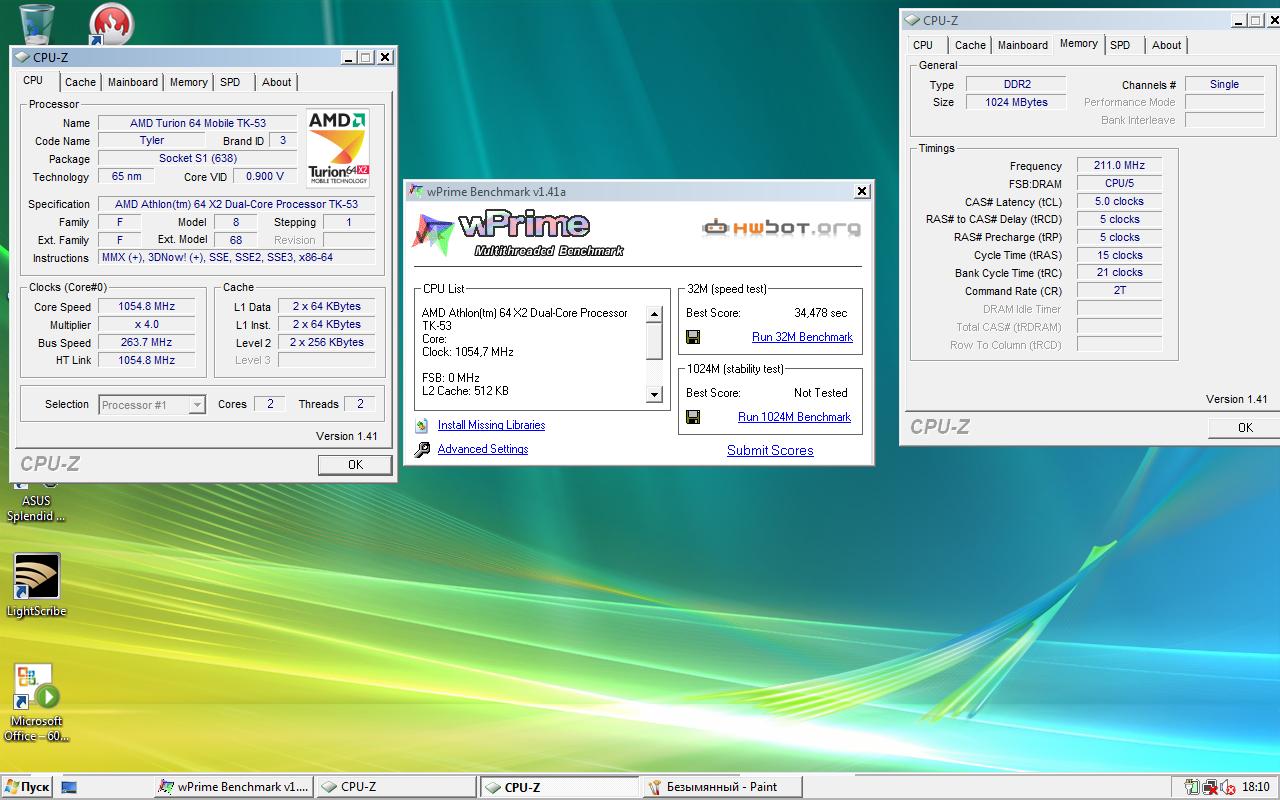Click the wPrime logo banner
This screenshot has width=1280, height=800.
(517, 234)
